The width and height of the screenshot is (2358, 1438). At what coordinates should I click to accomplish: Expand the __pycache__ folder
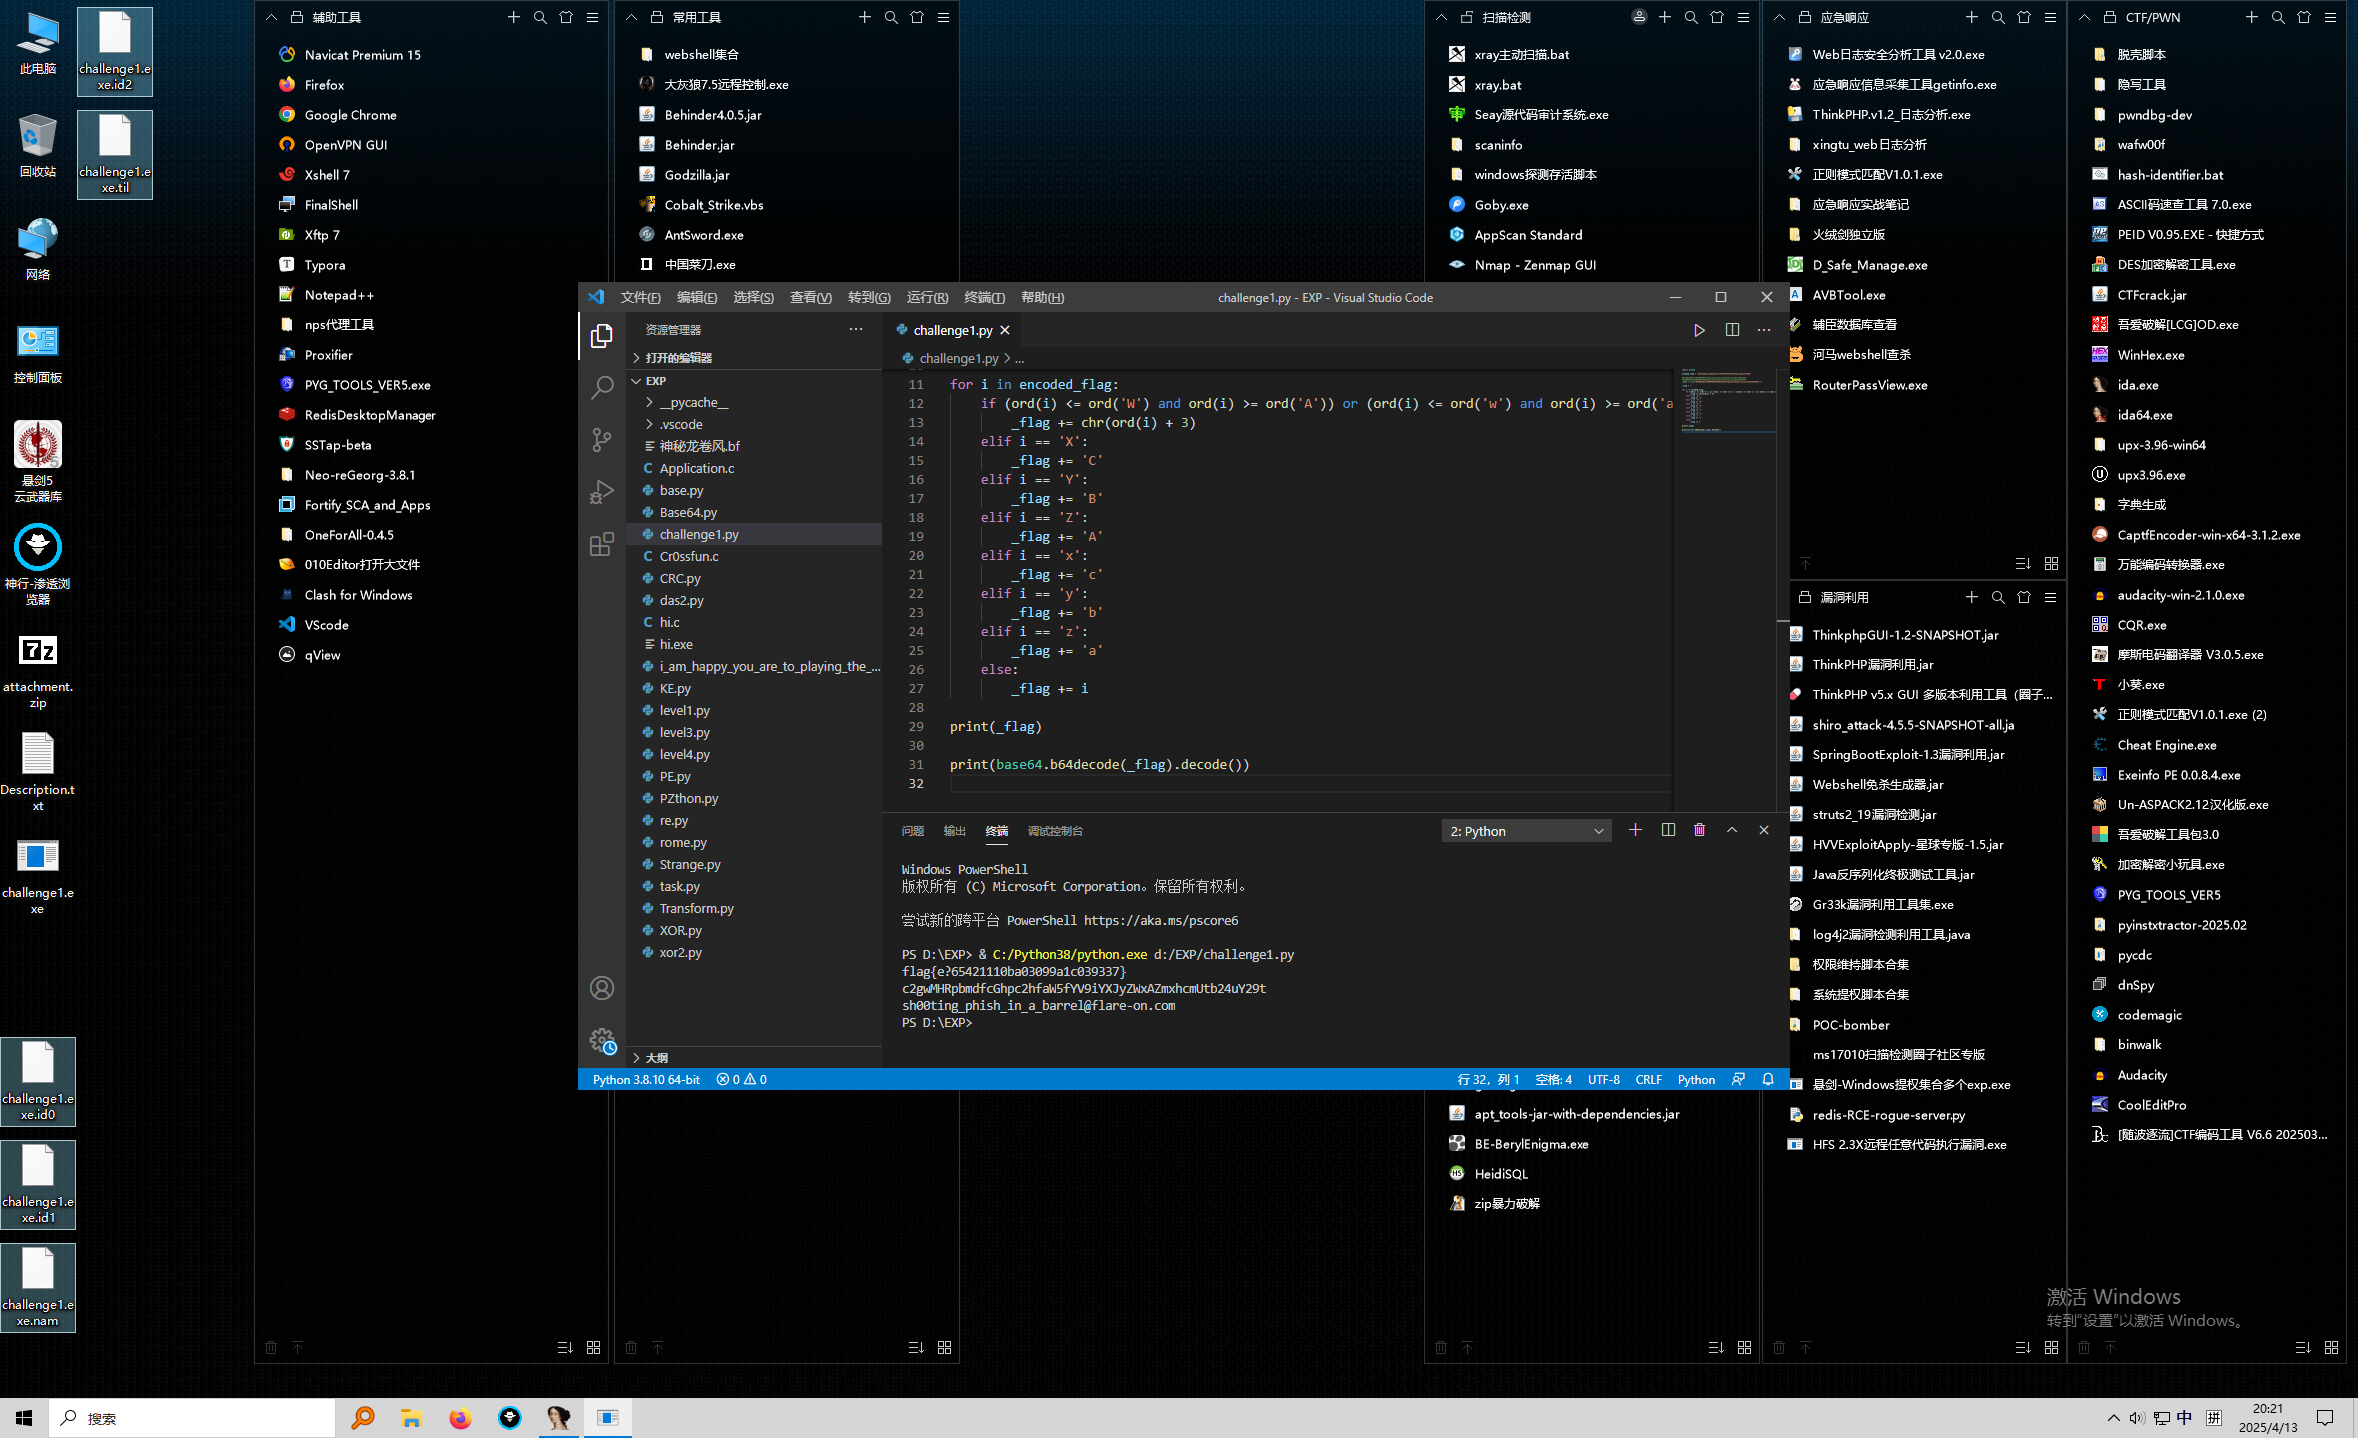click(x=693, y=402)
